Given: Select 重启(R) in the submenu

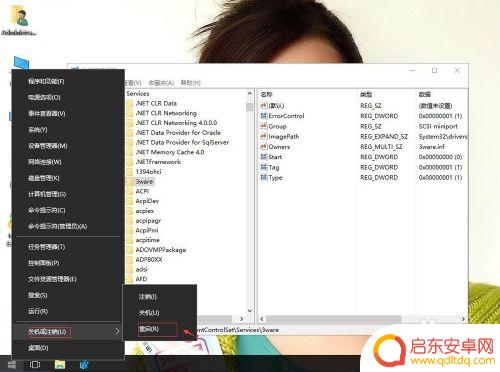Looking at the screenshot, I should [x=160, y=329].
